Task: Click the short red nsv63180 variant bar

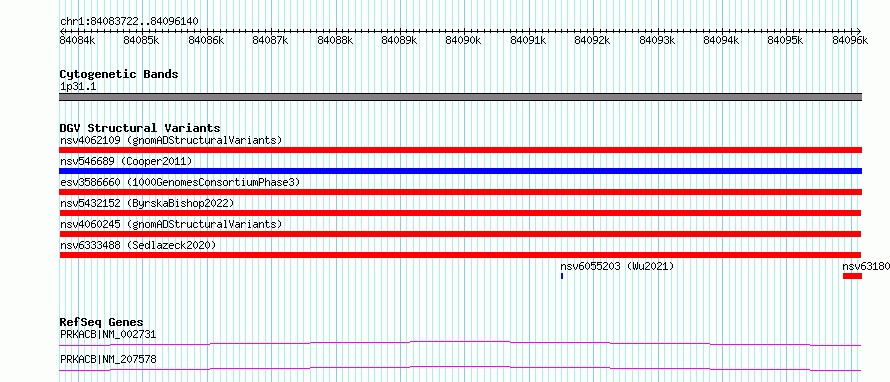Action: [853, 276]
